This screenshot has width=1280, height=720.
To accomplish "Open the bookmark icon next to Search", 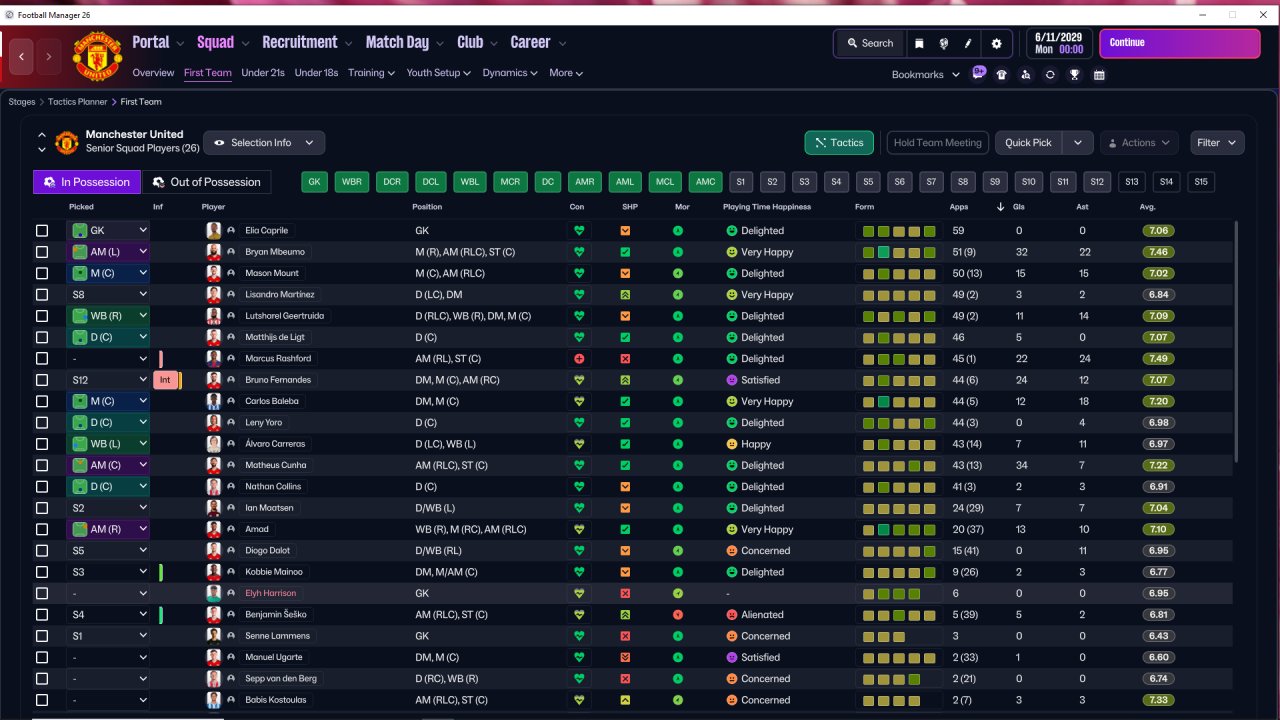I will [x=919, y=43].
